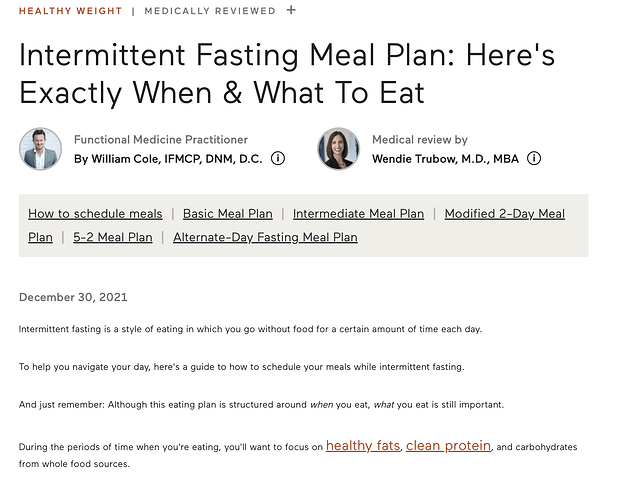Open William Cole's author photo
Viewport: 627px width, 500px height.
click(x=40, y=149)
